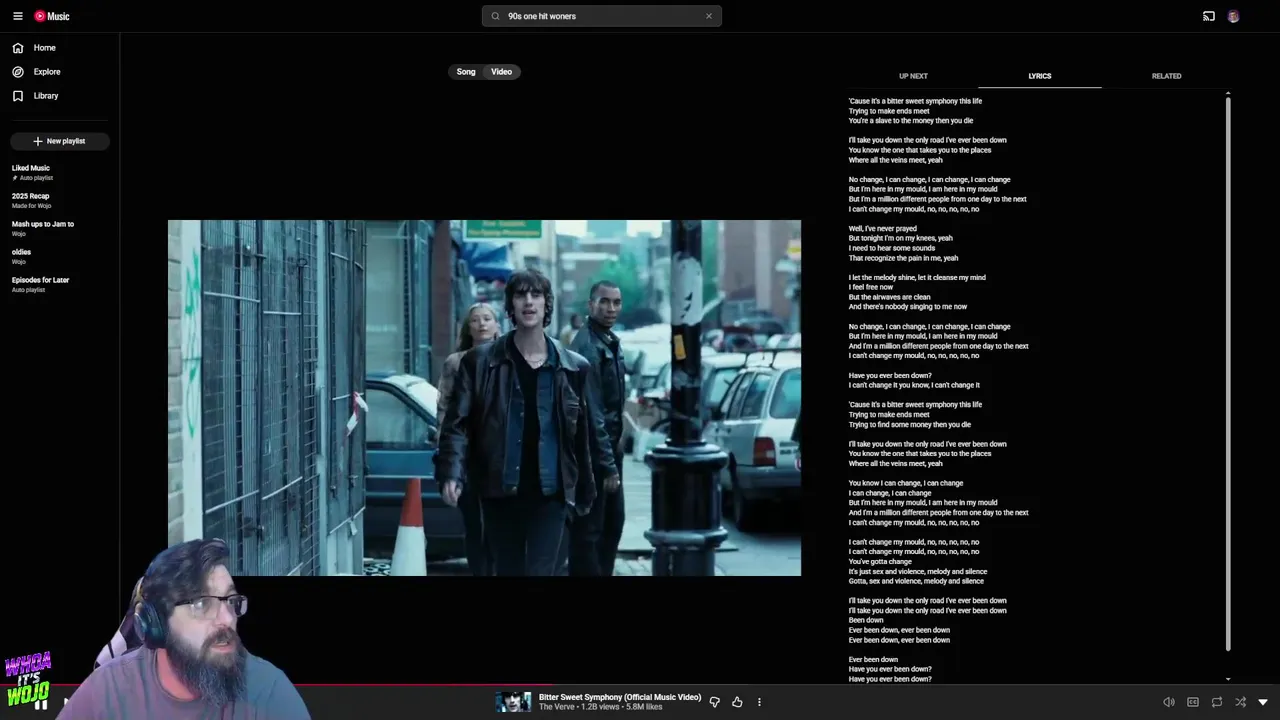This screenshot has height=720, width=1280.
Task: Click lyric "I need to hear some sounds"
Action: 892,248
